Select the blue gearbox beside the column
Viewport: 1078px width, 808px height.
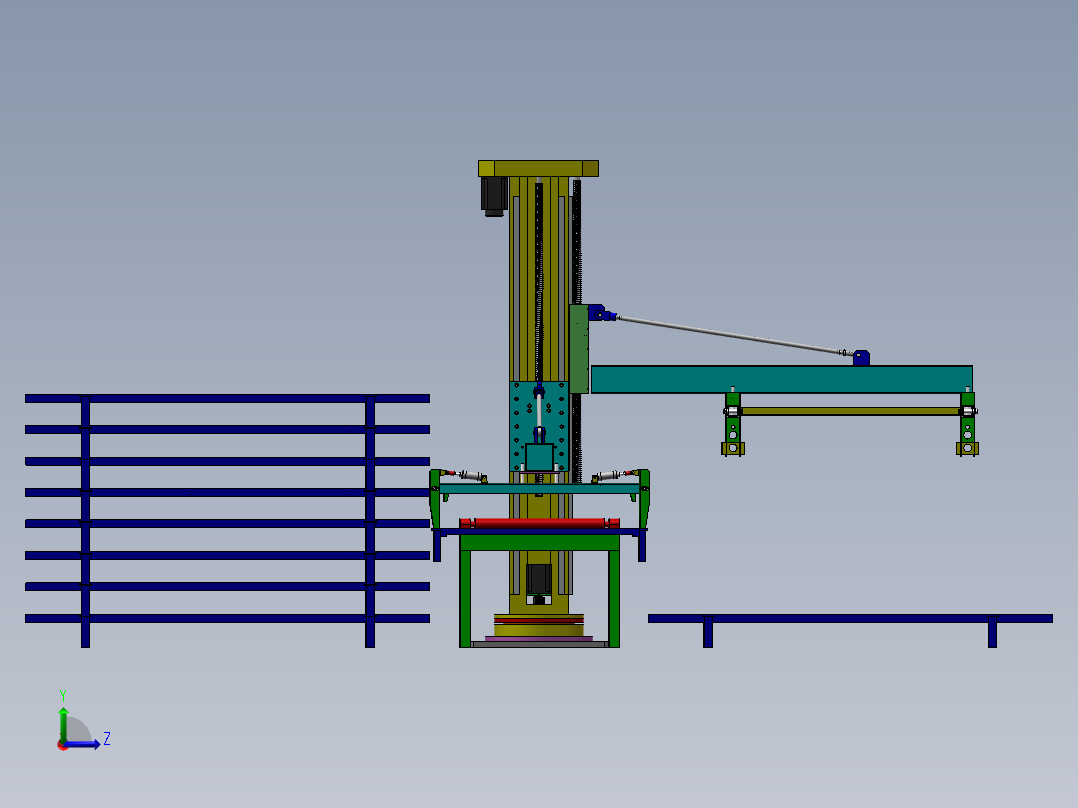(x=598, y=313)
